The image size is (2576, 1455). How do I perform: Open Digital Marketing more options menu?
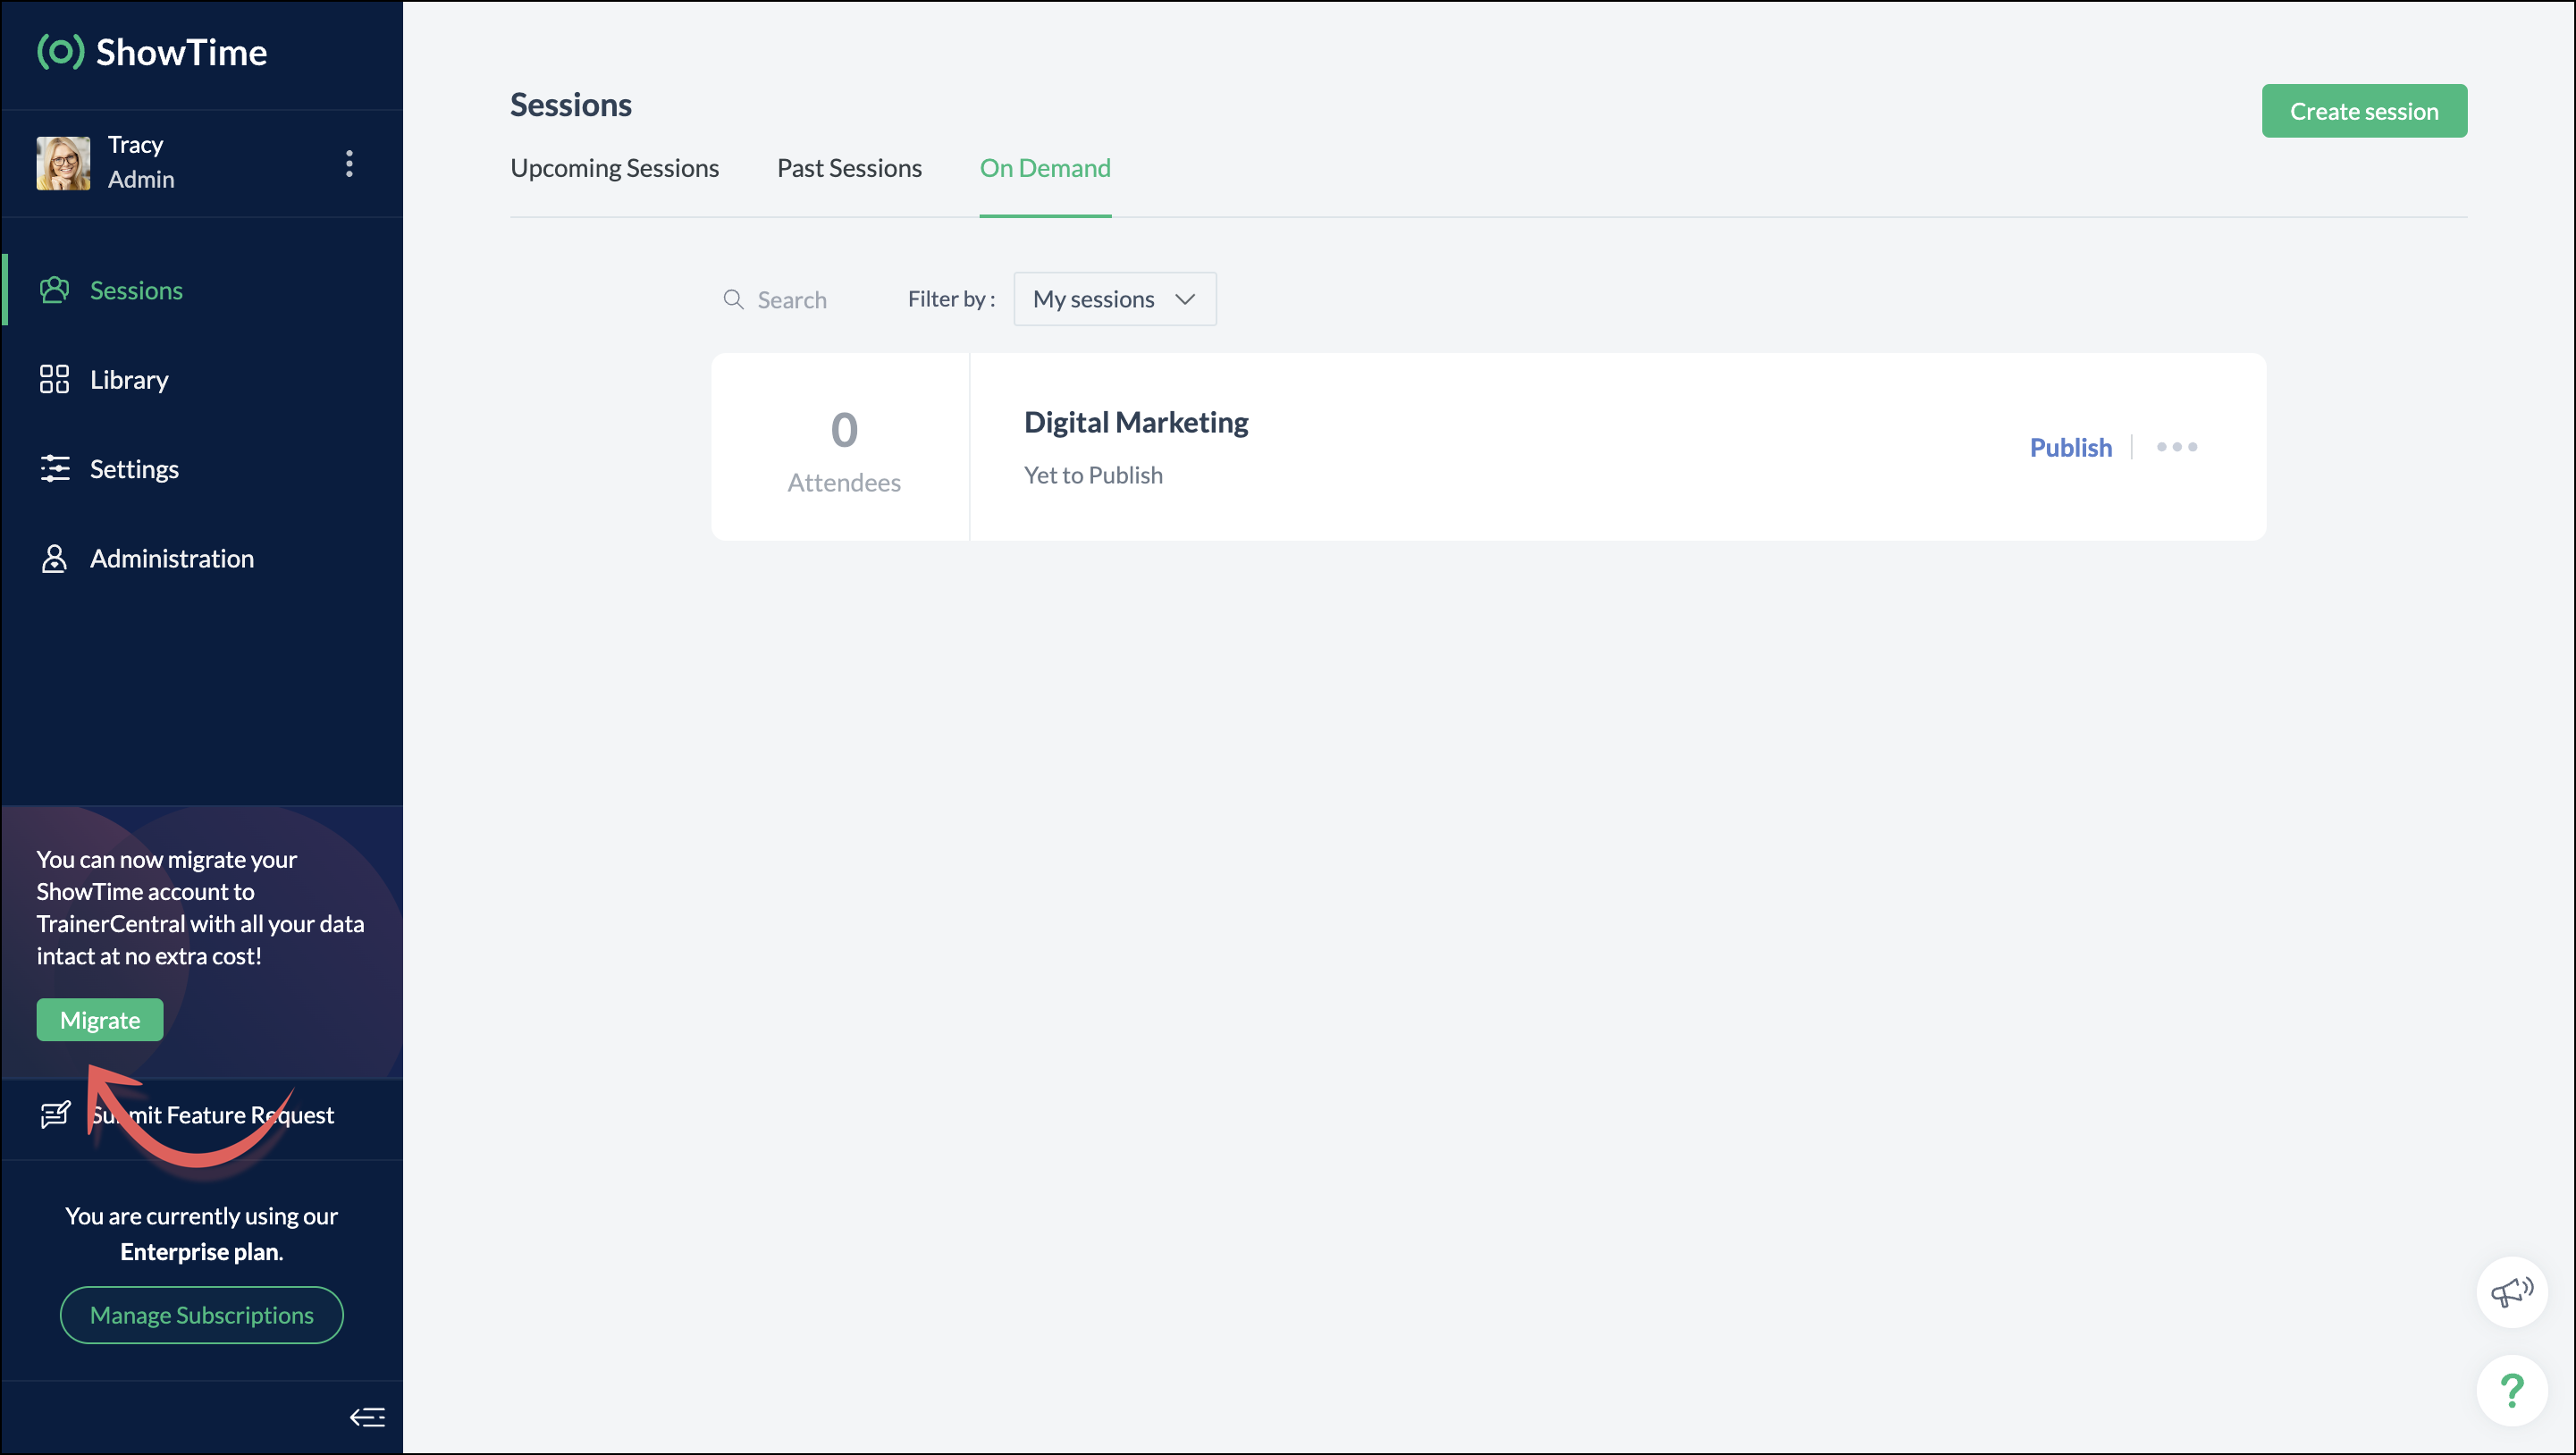tap(2177, 447)
